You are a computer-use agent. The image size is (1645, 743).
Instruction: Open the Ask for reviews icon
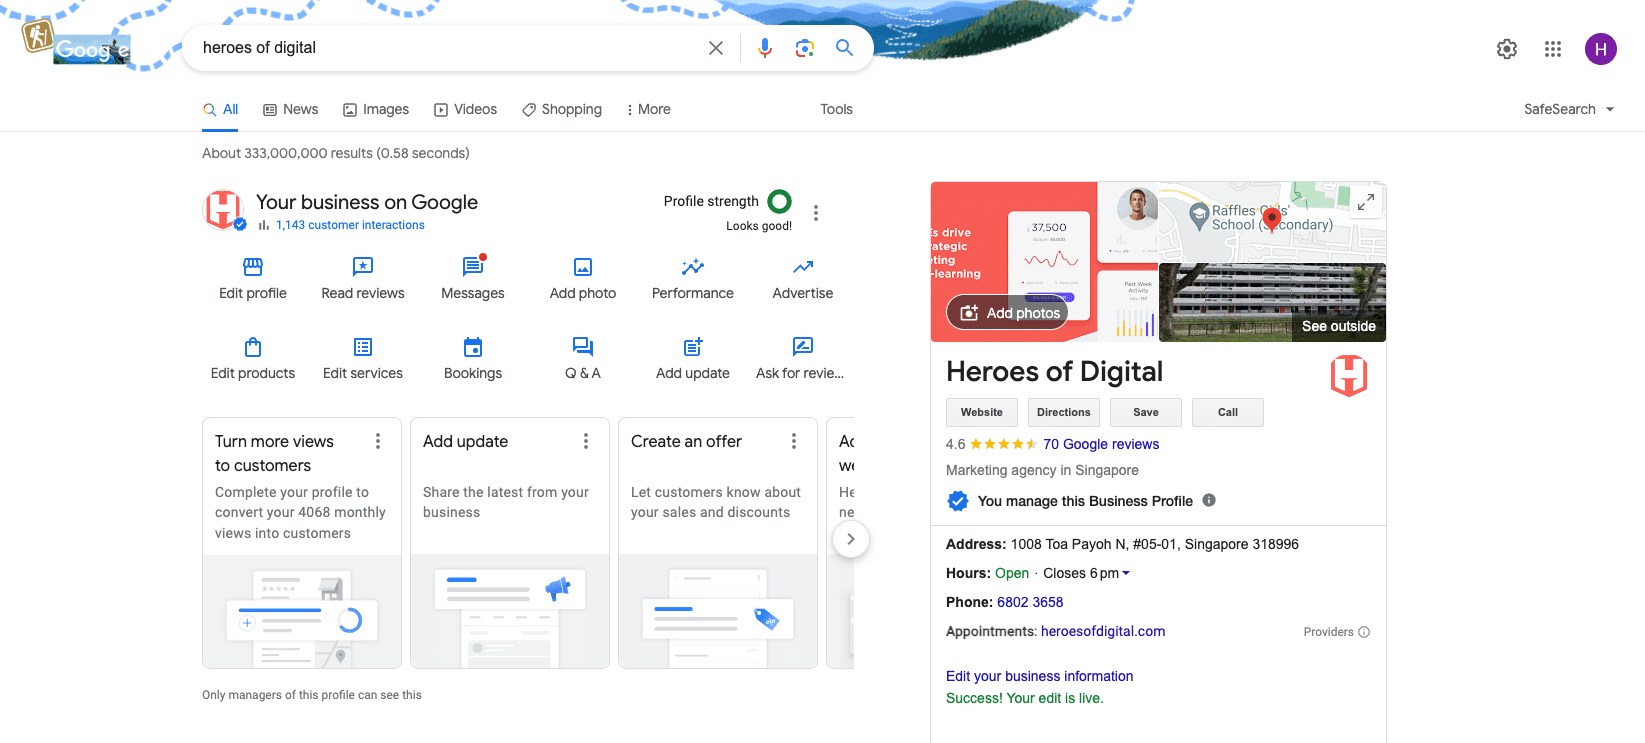click(803, 347)
